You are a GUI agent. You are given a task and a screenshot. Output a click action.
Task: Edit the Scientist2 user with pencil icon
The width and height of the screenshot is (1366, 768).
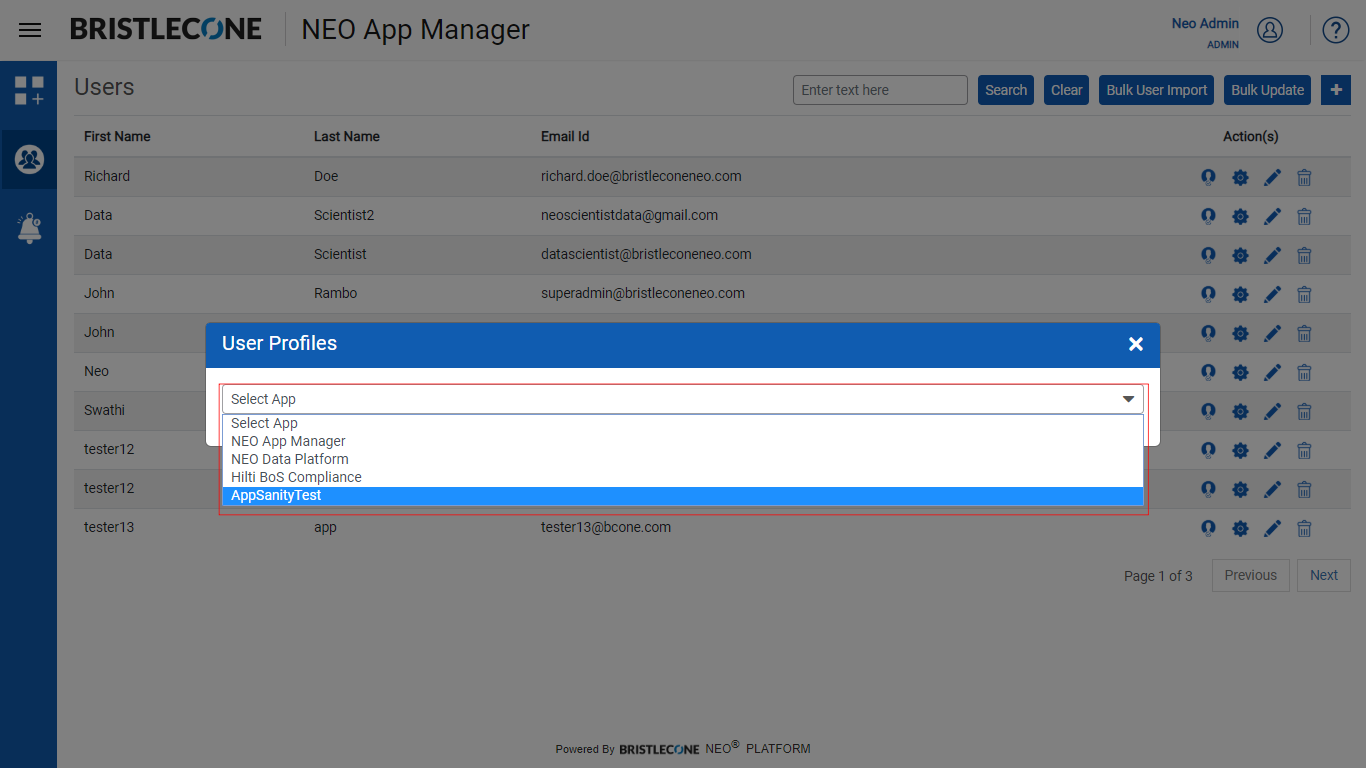[x=1272, y=216]
